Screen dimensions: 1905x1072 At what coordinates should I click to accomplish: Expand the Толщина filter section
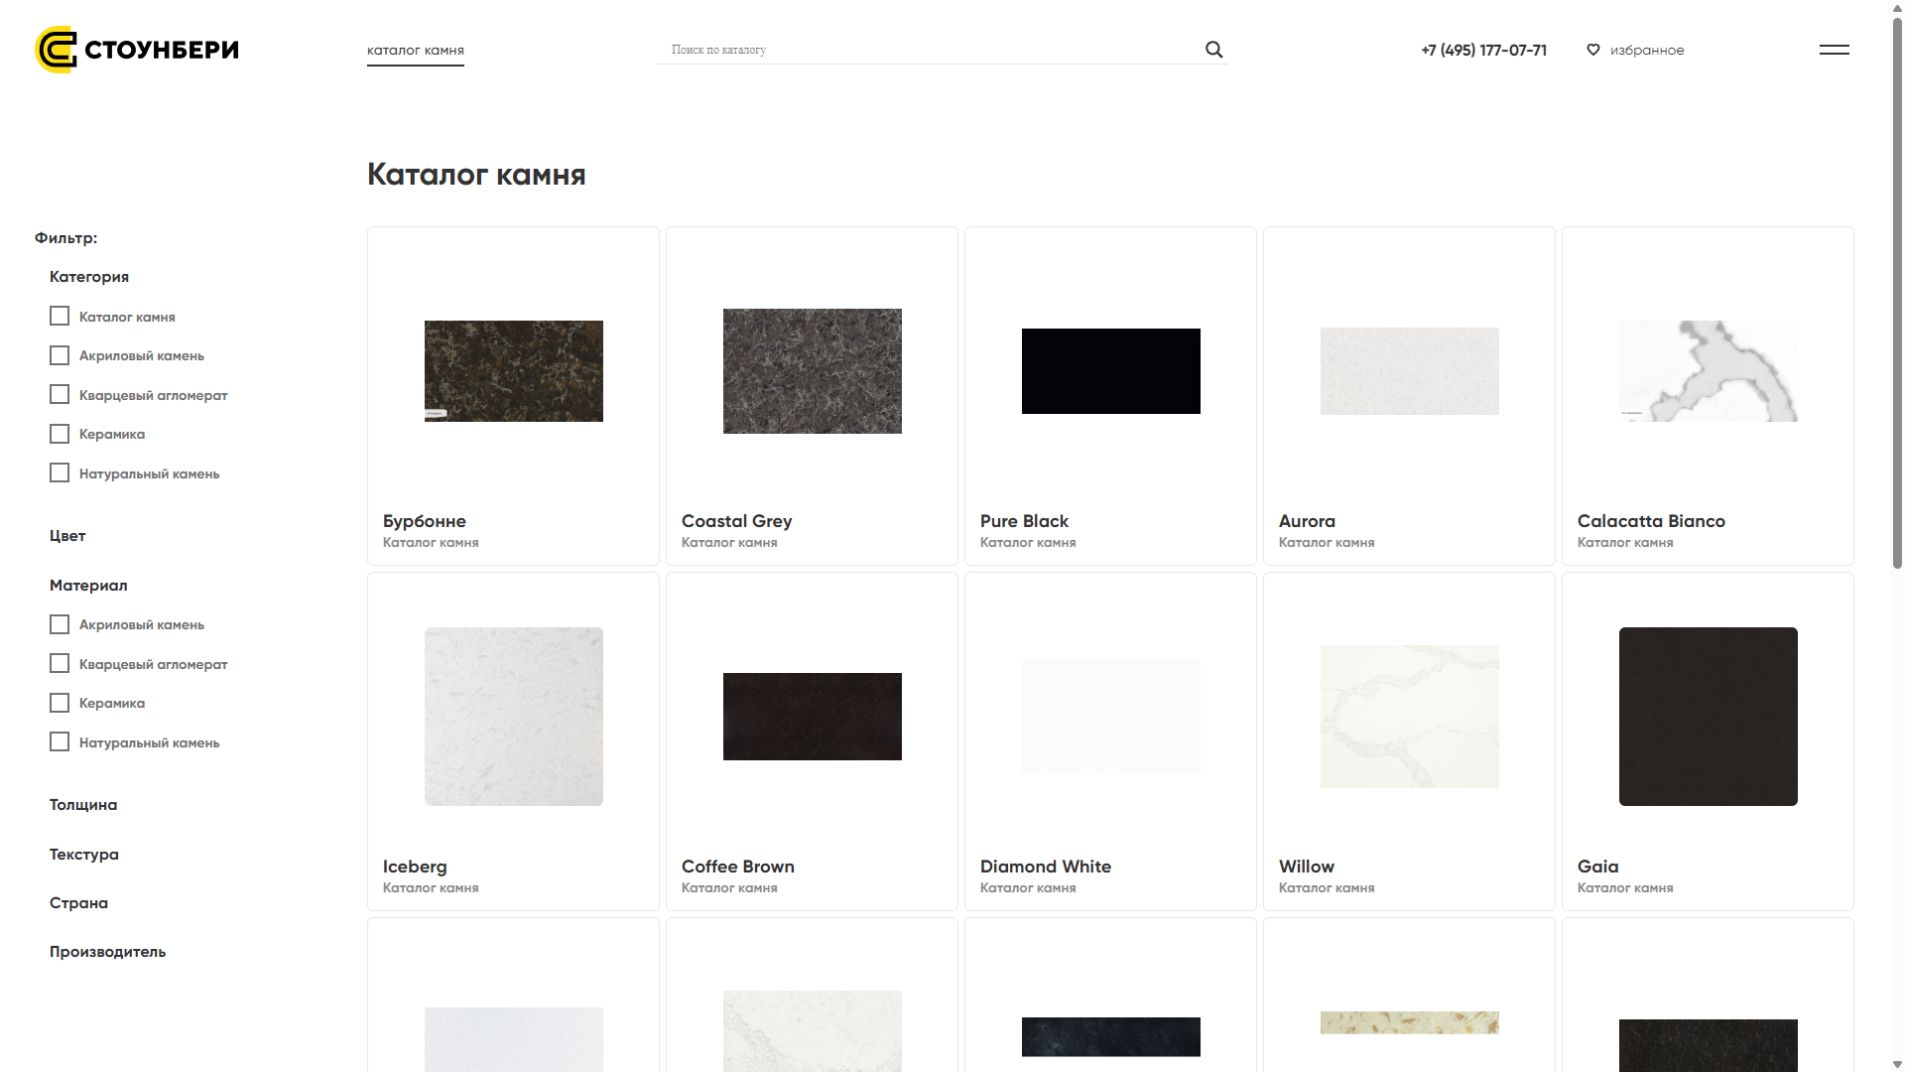pyautogui.click(x=83, y=805)
